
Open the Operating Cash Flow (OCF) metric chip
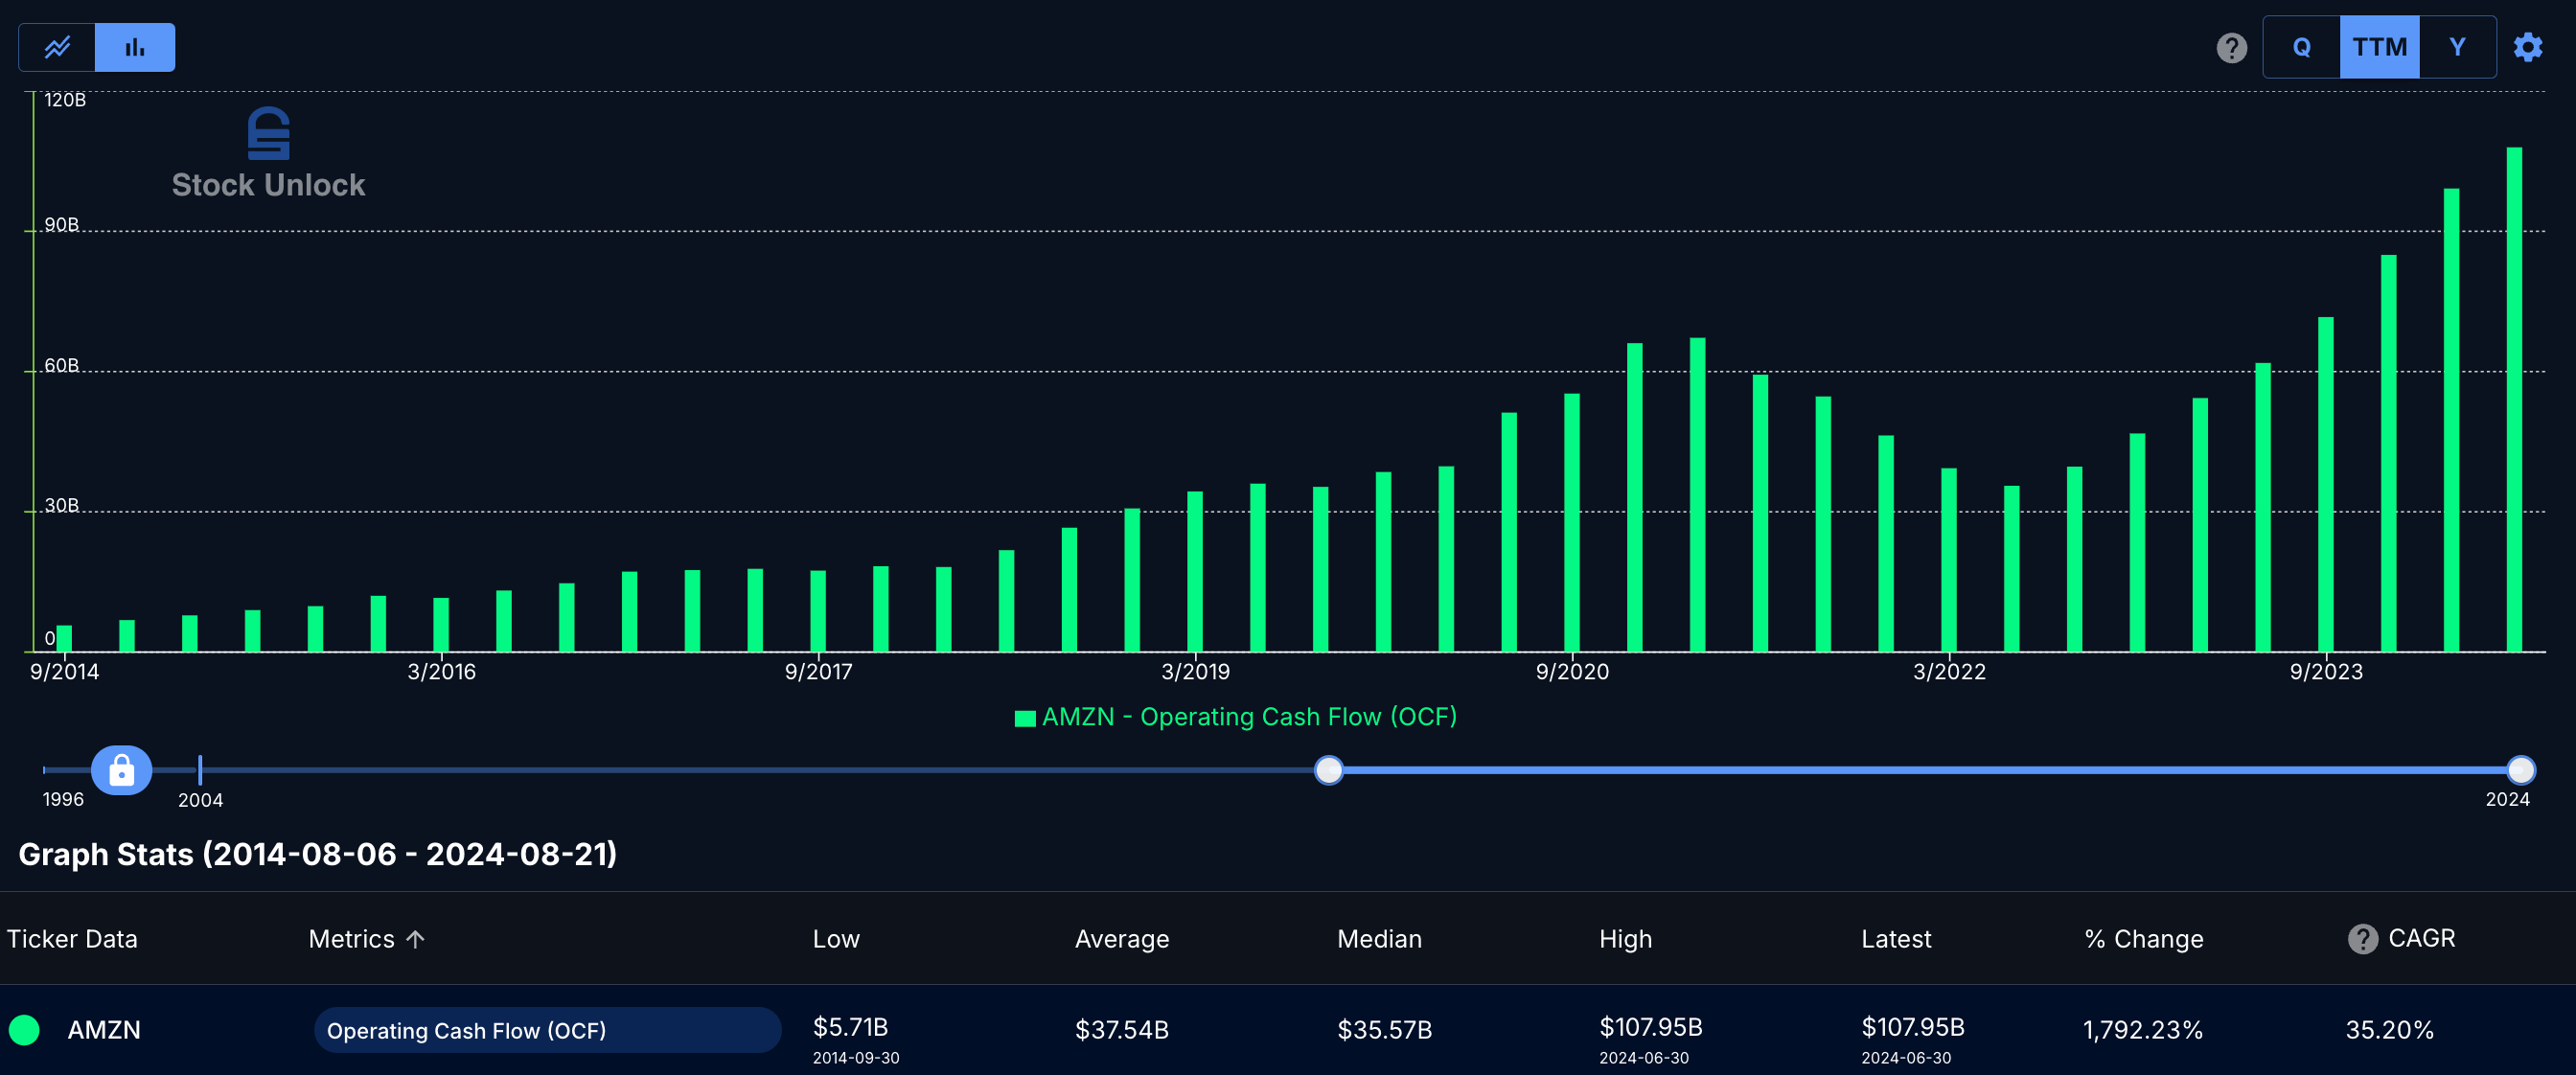(x=547, y=1030)
